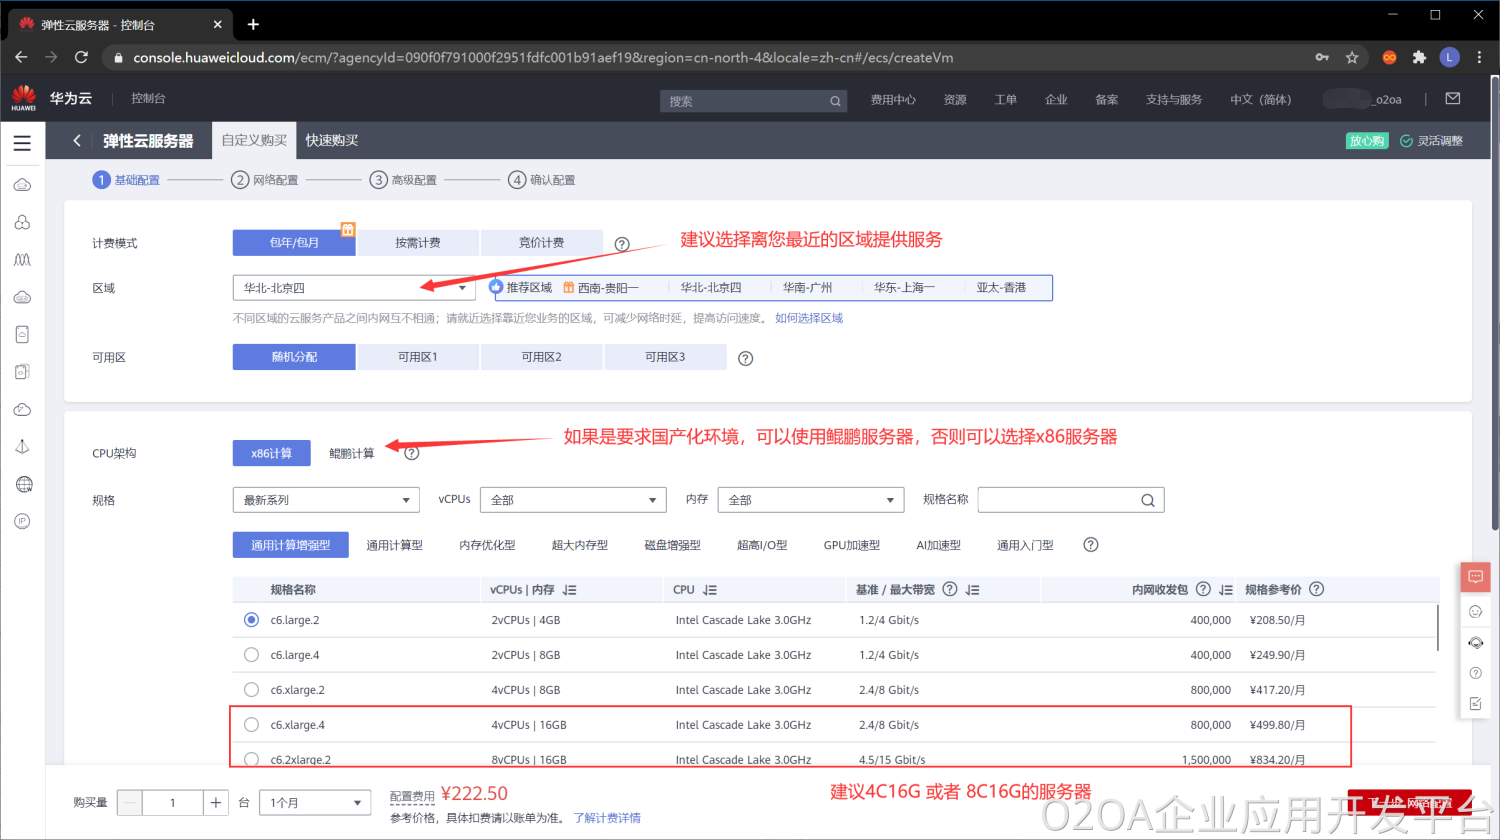Screen dimensions: 1500x840
Task: Go back using the arrow beside 弹性云服务器
Action: [x=77, y=141]
